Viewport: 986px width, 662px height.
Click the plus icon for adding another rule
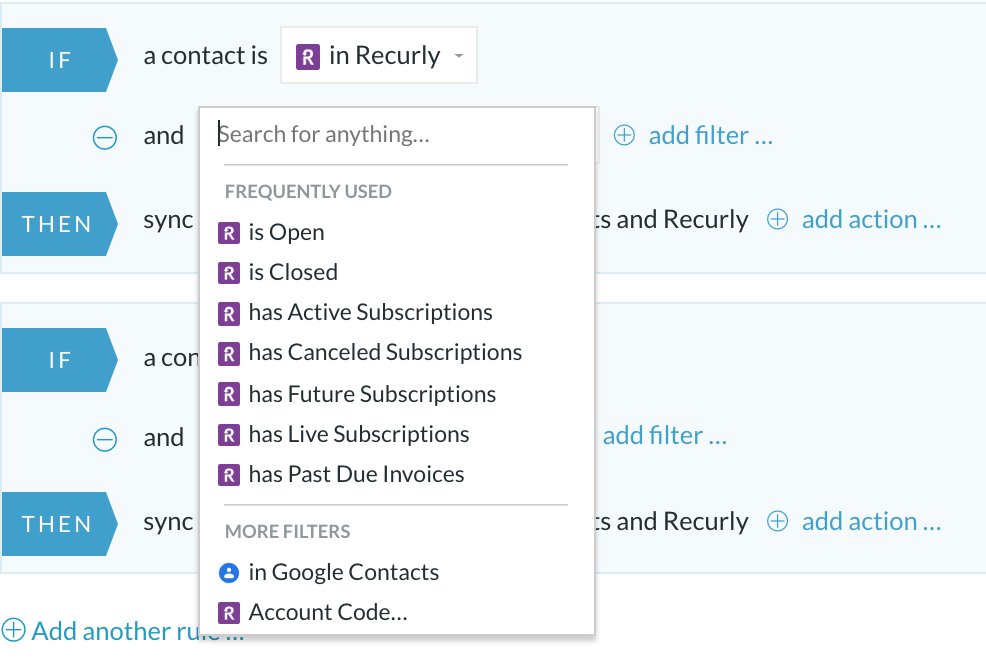[13, 630]
